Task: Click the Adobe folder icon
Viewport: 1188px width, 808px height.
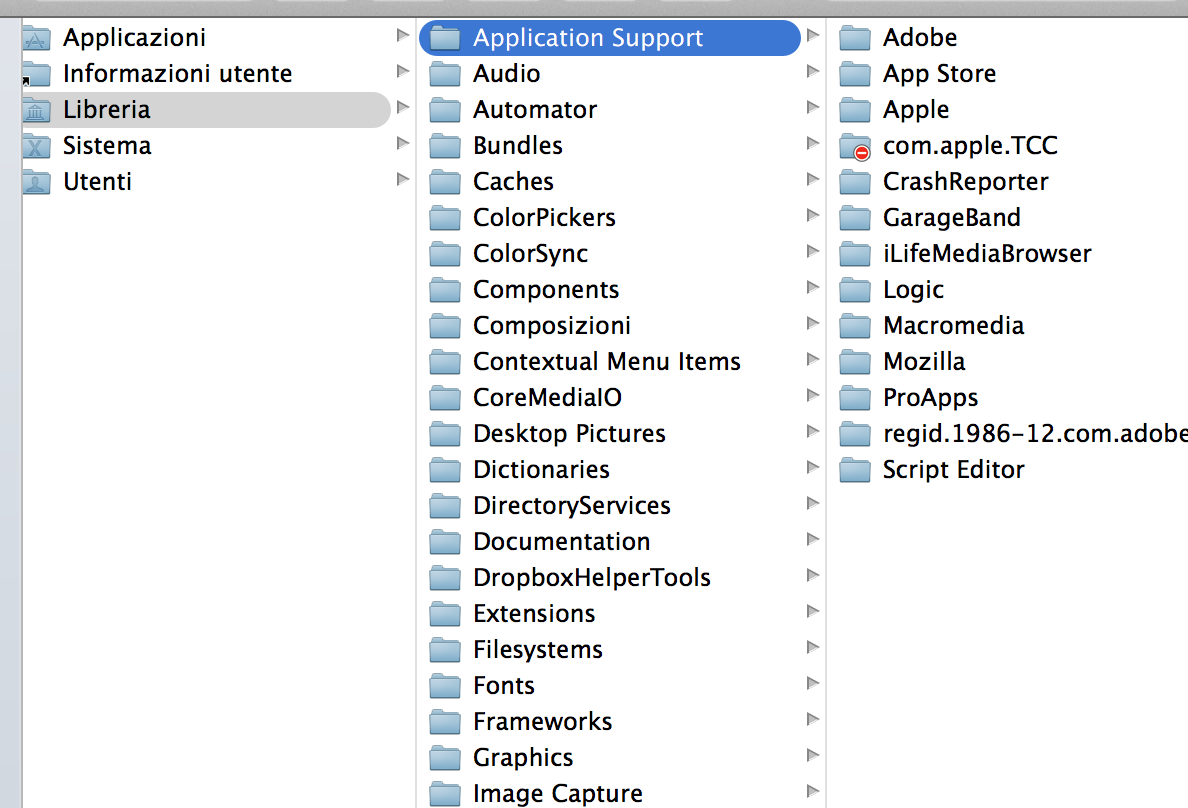Action: (x=855, y=38)
